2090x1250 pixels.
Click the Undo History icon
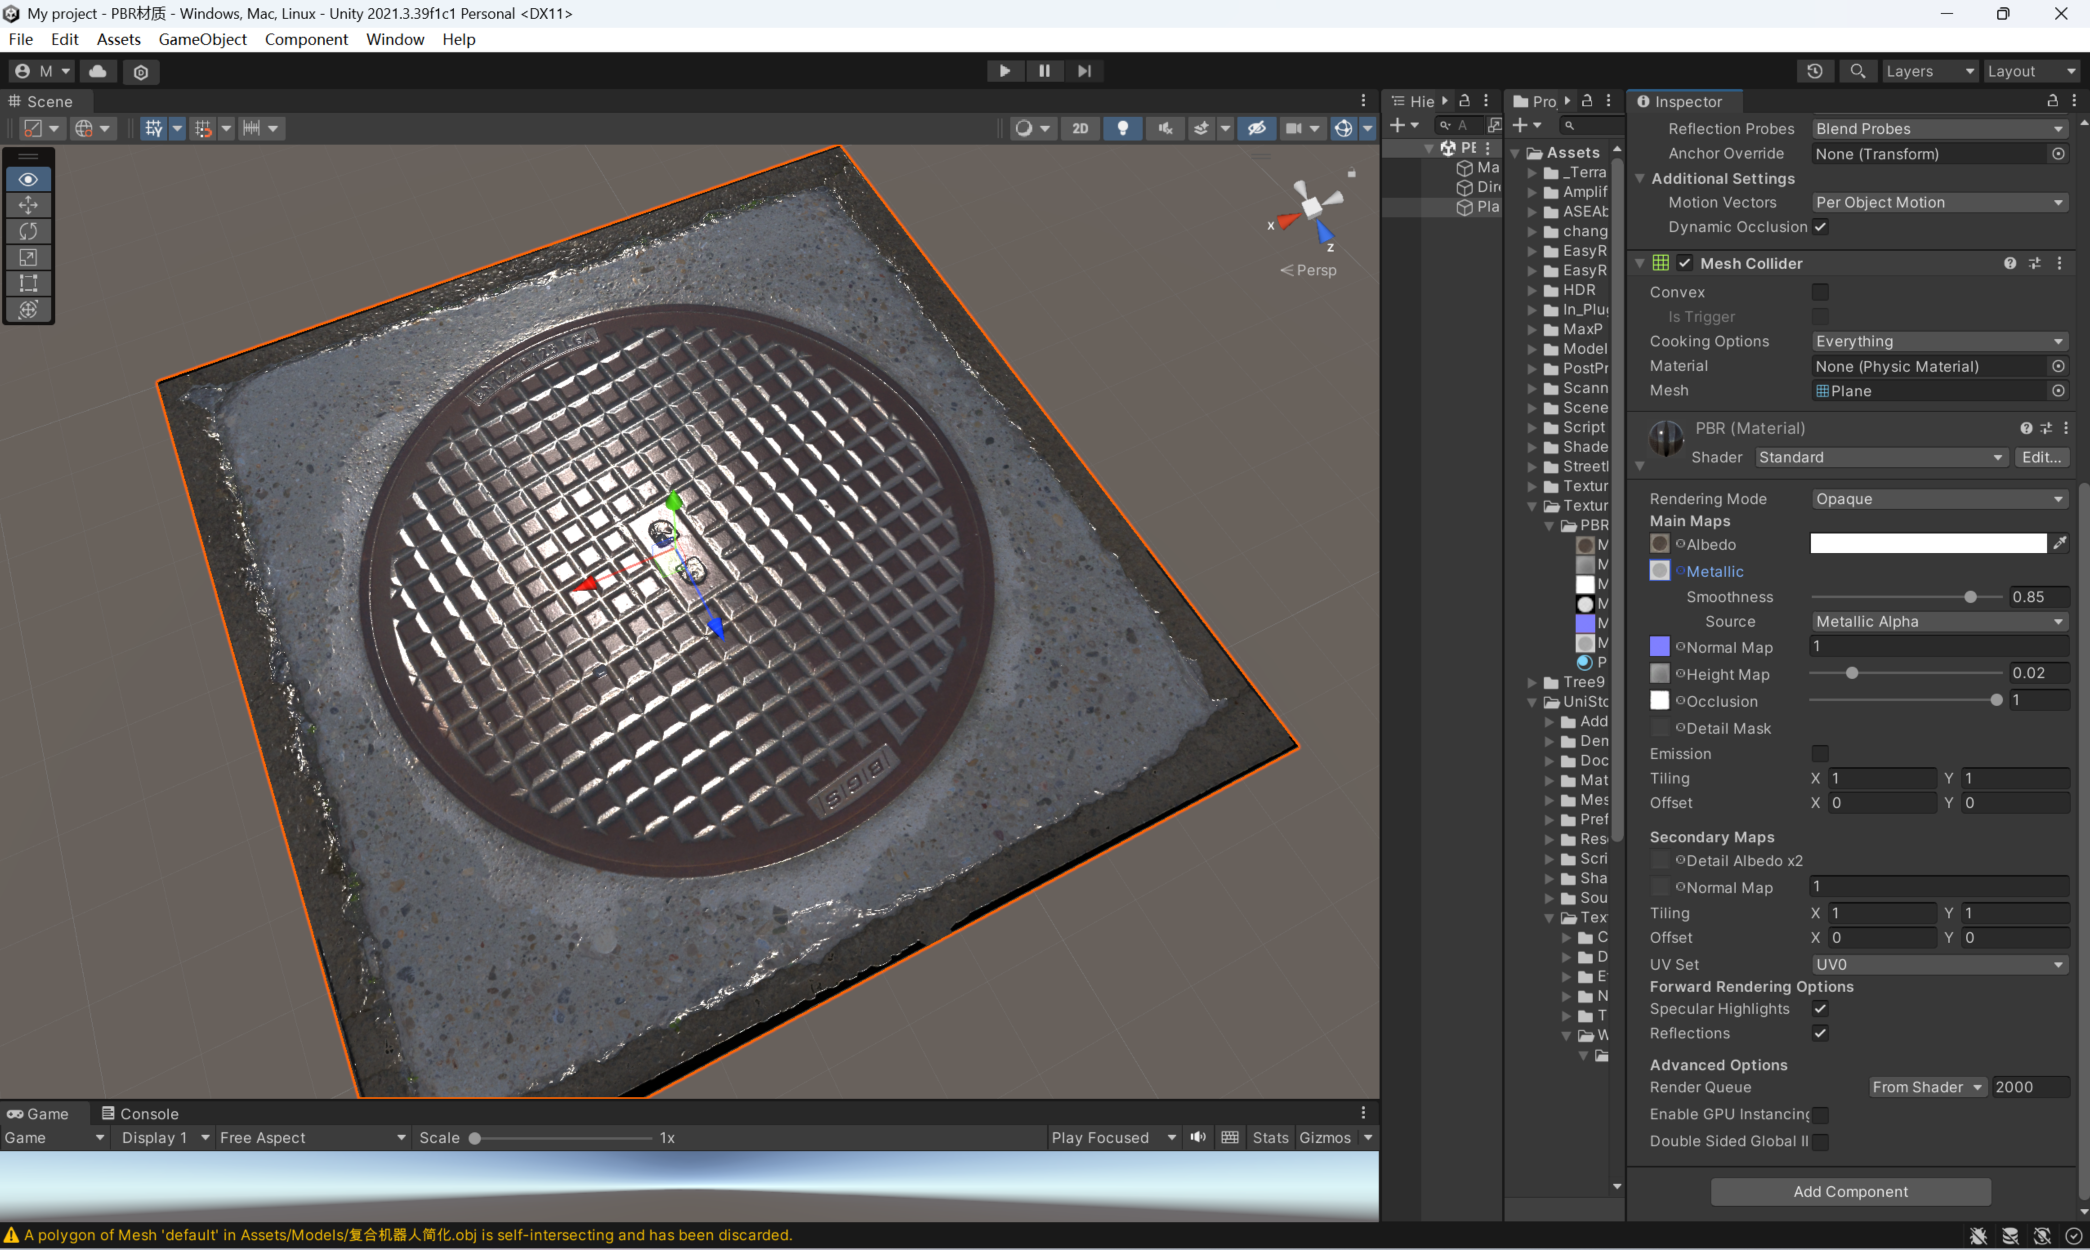1814,71
